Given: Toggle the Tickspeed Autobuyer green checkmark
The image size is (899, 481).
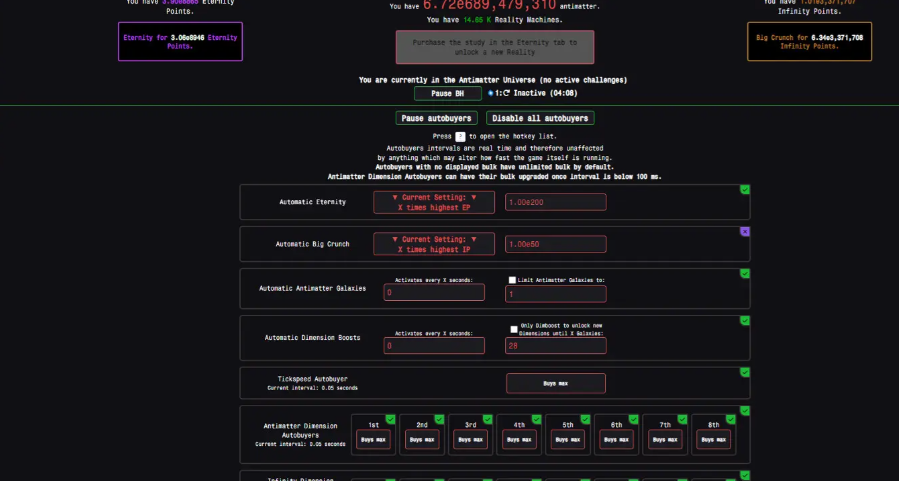Looking at the screenshot, I should (745, 373).
